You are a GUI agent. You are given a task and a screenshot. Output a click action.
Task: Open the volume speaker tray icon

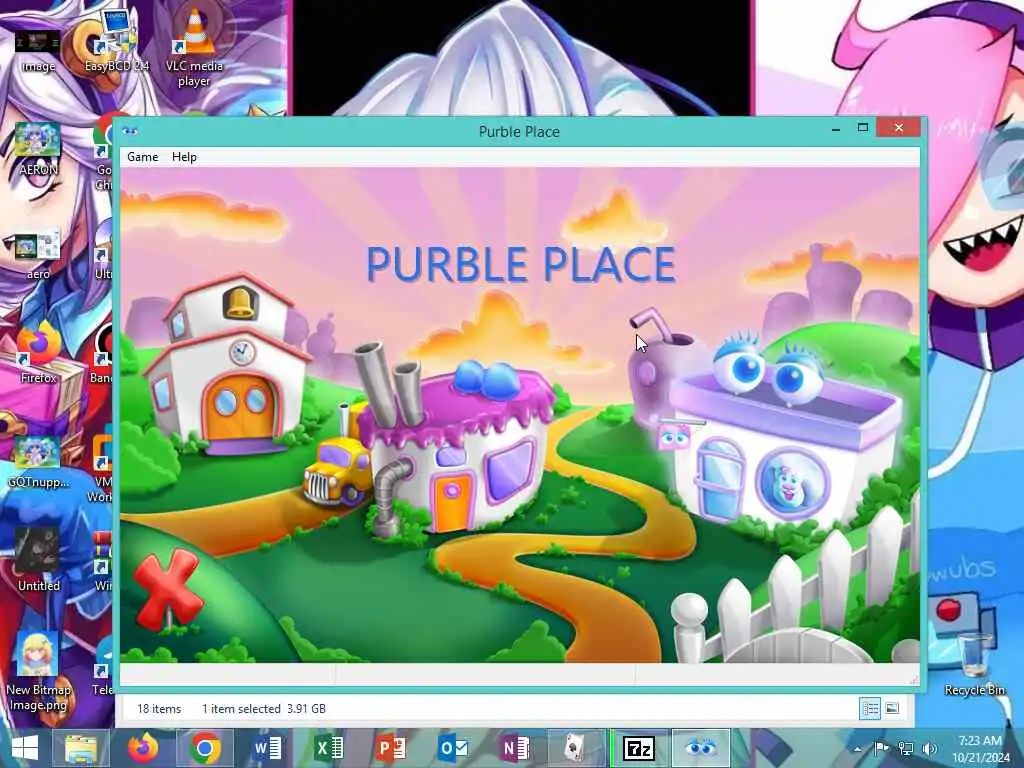(930, 748)
